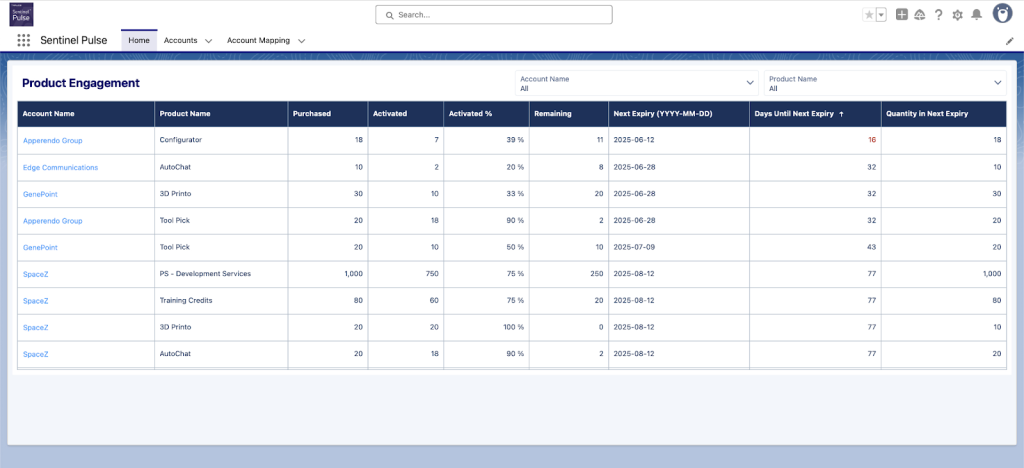
Task: Open the Help question mark icon
Action: pyautogui.click(x=938, y=15)
